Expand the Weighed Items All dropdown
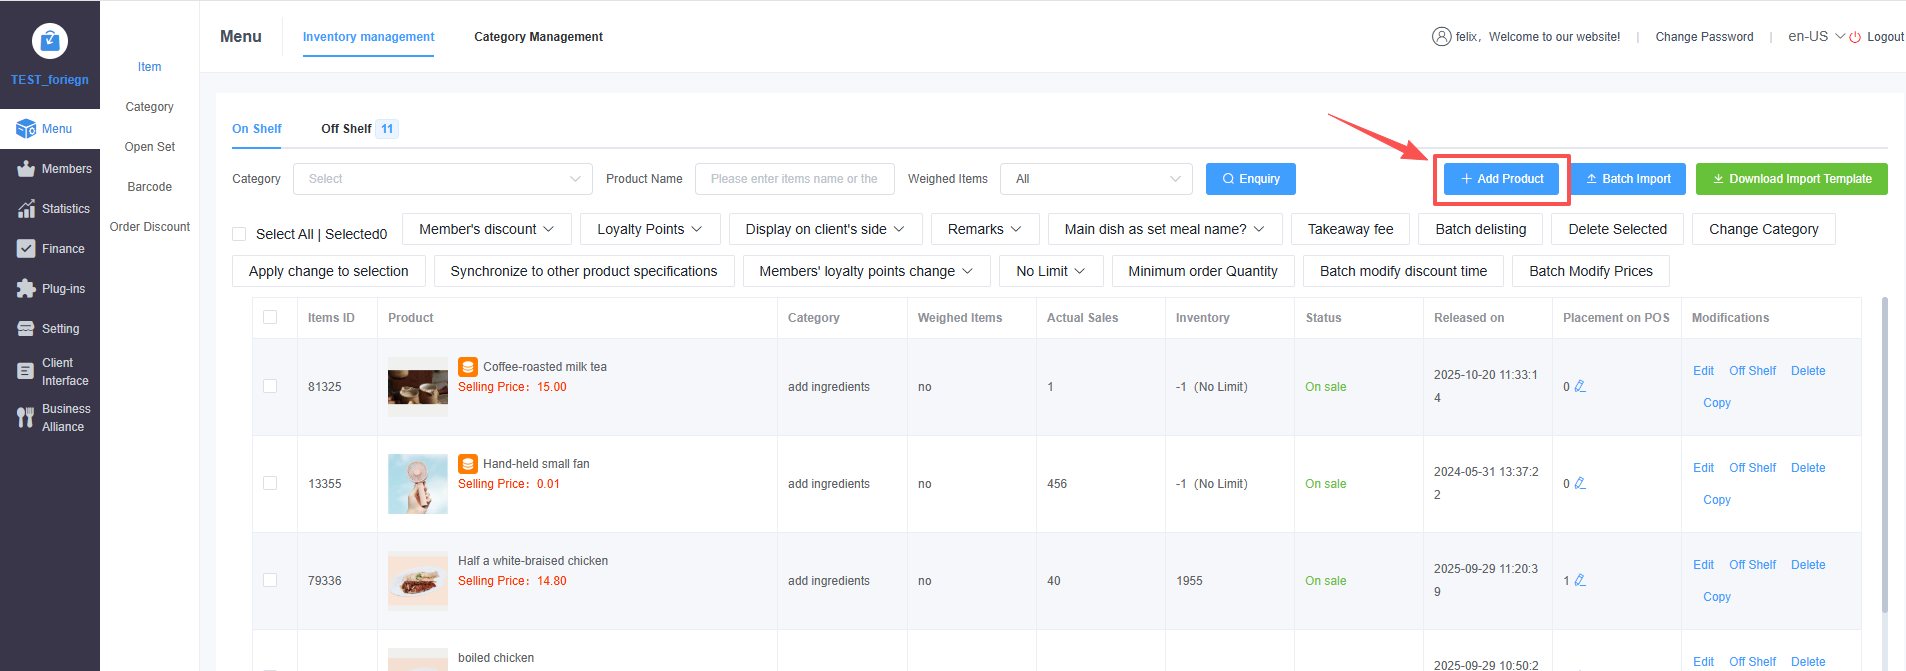The height and width of the screenshot is (671, 1906). point(1096,179)
